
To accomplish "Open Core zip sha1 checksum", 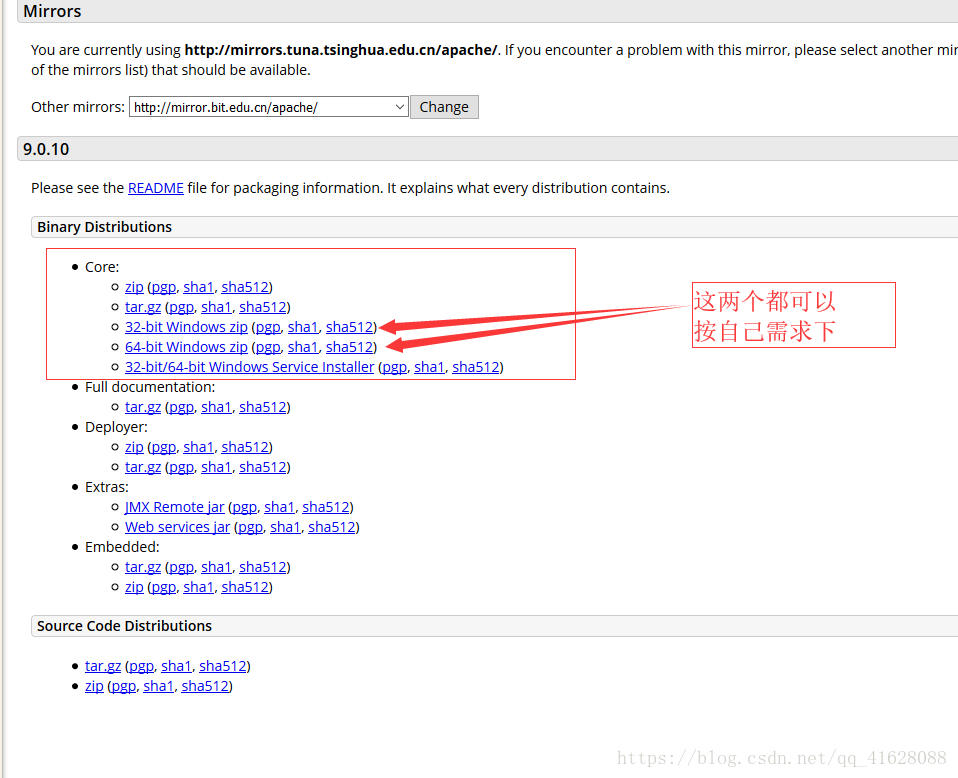I will point(199,287).
